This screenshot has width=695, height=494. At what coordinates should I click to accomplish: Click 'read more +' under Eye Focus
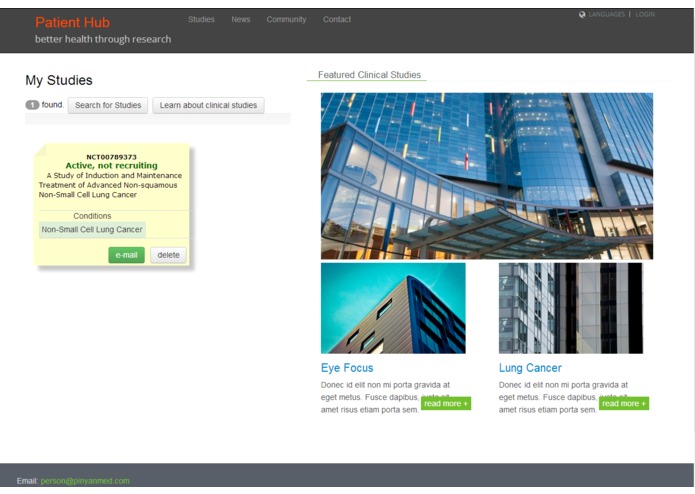click(x=445, y=403)
